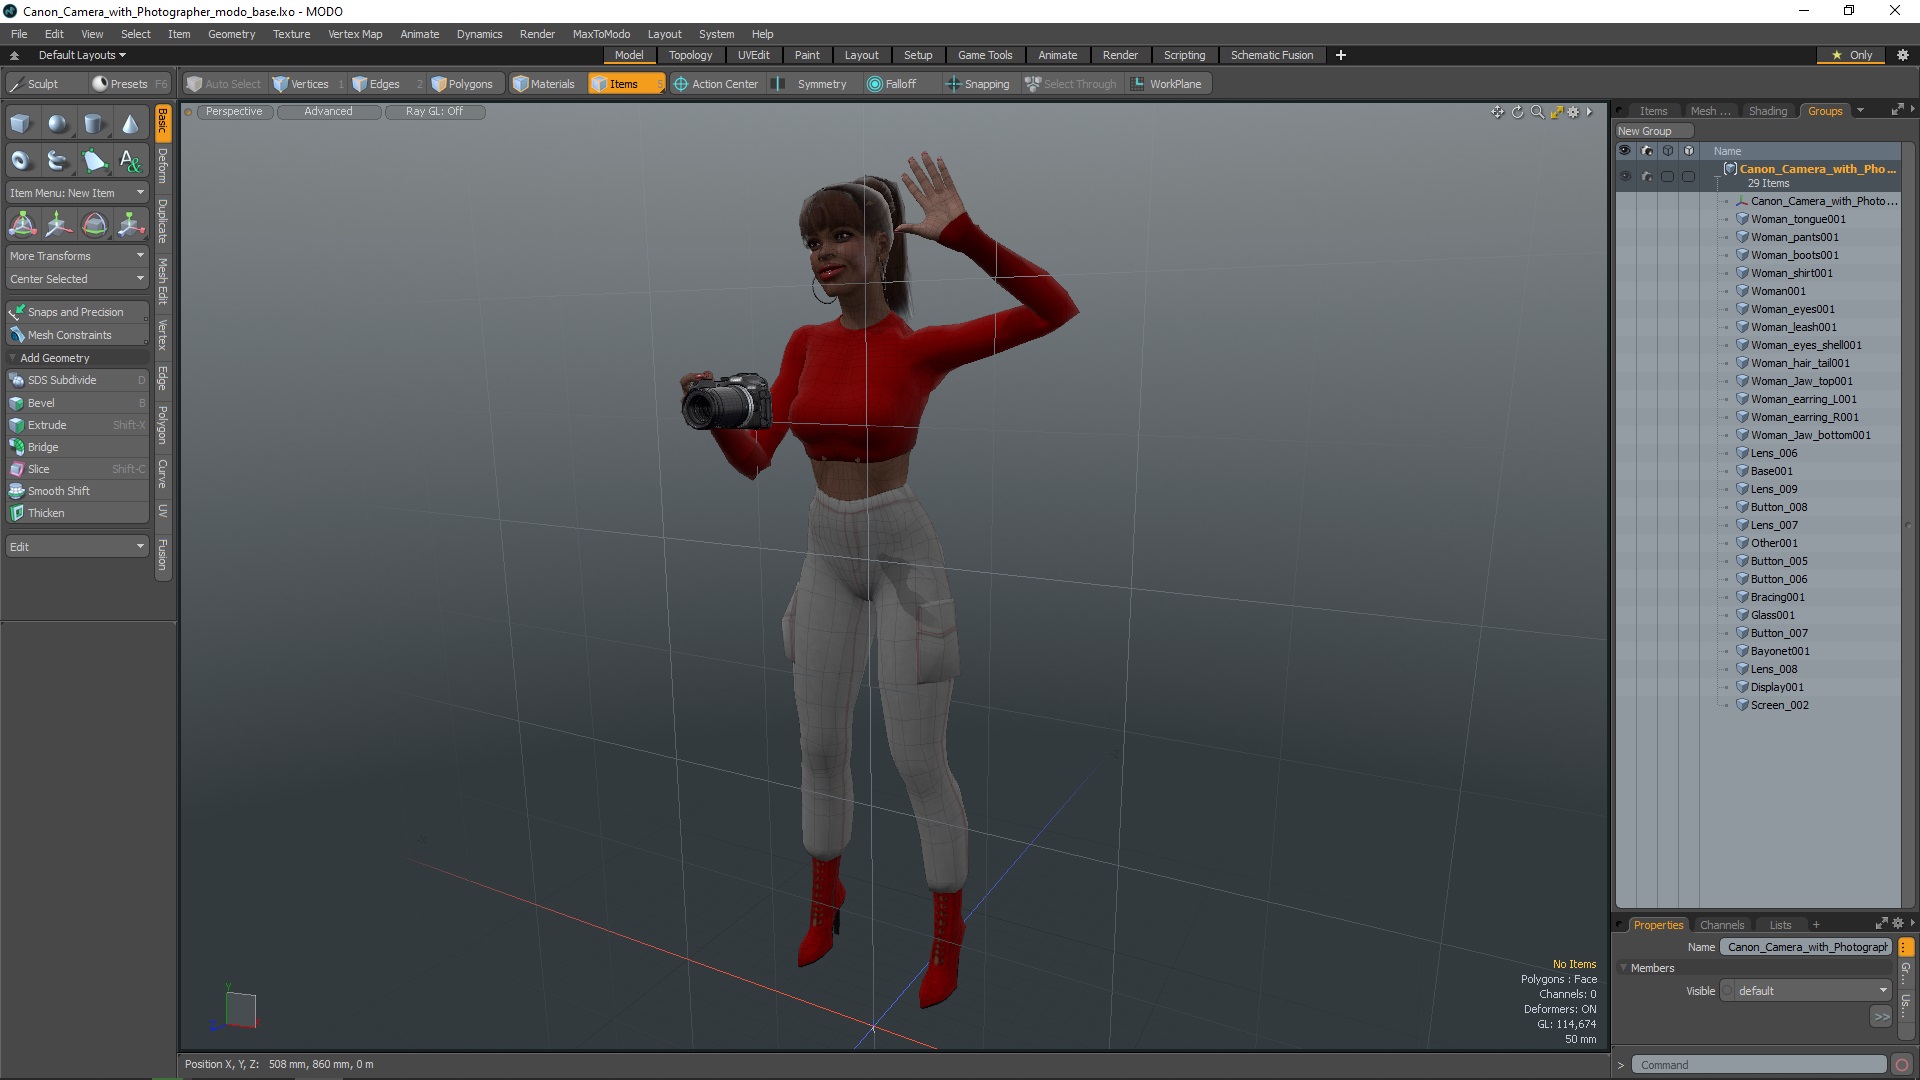Click the group Name input field
Viewport: 1920px width, 1080px height.
pos(1806,947)
